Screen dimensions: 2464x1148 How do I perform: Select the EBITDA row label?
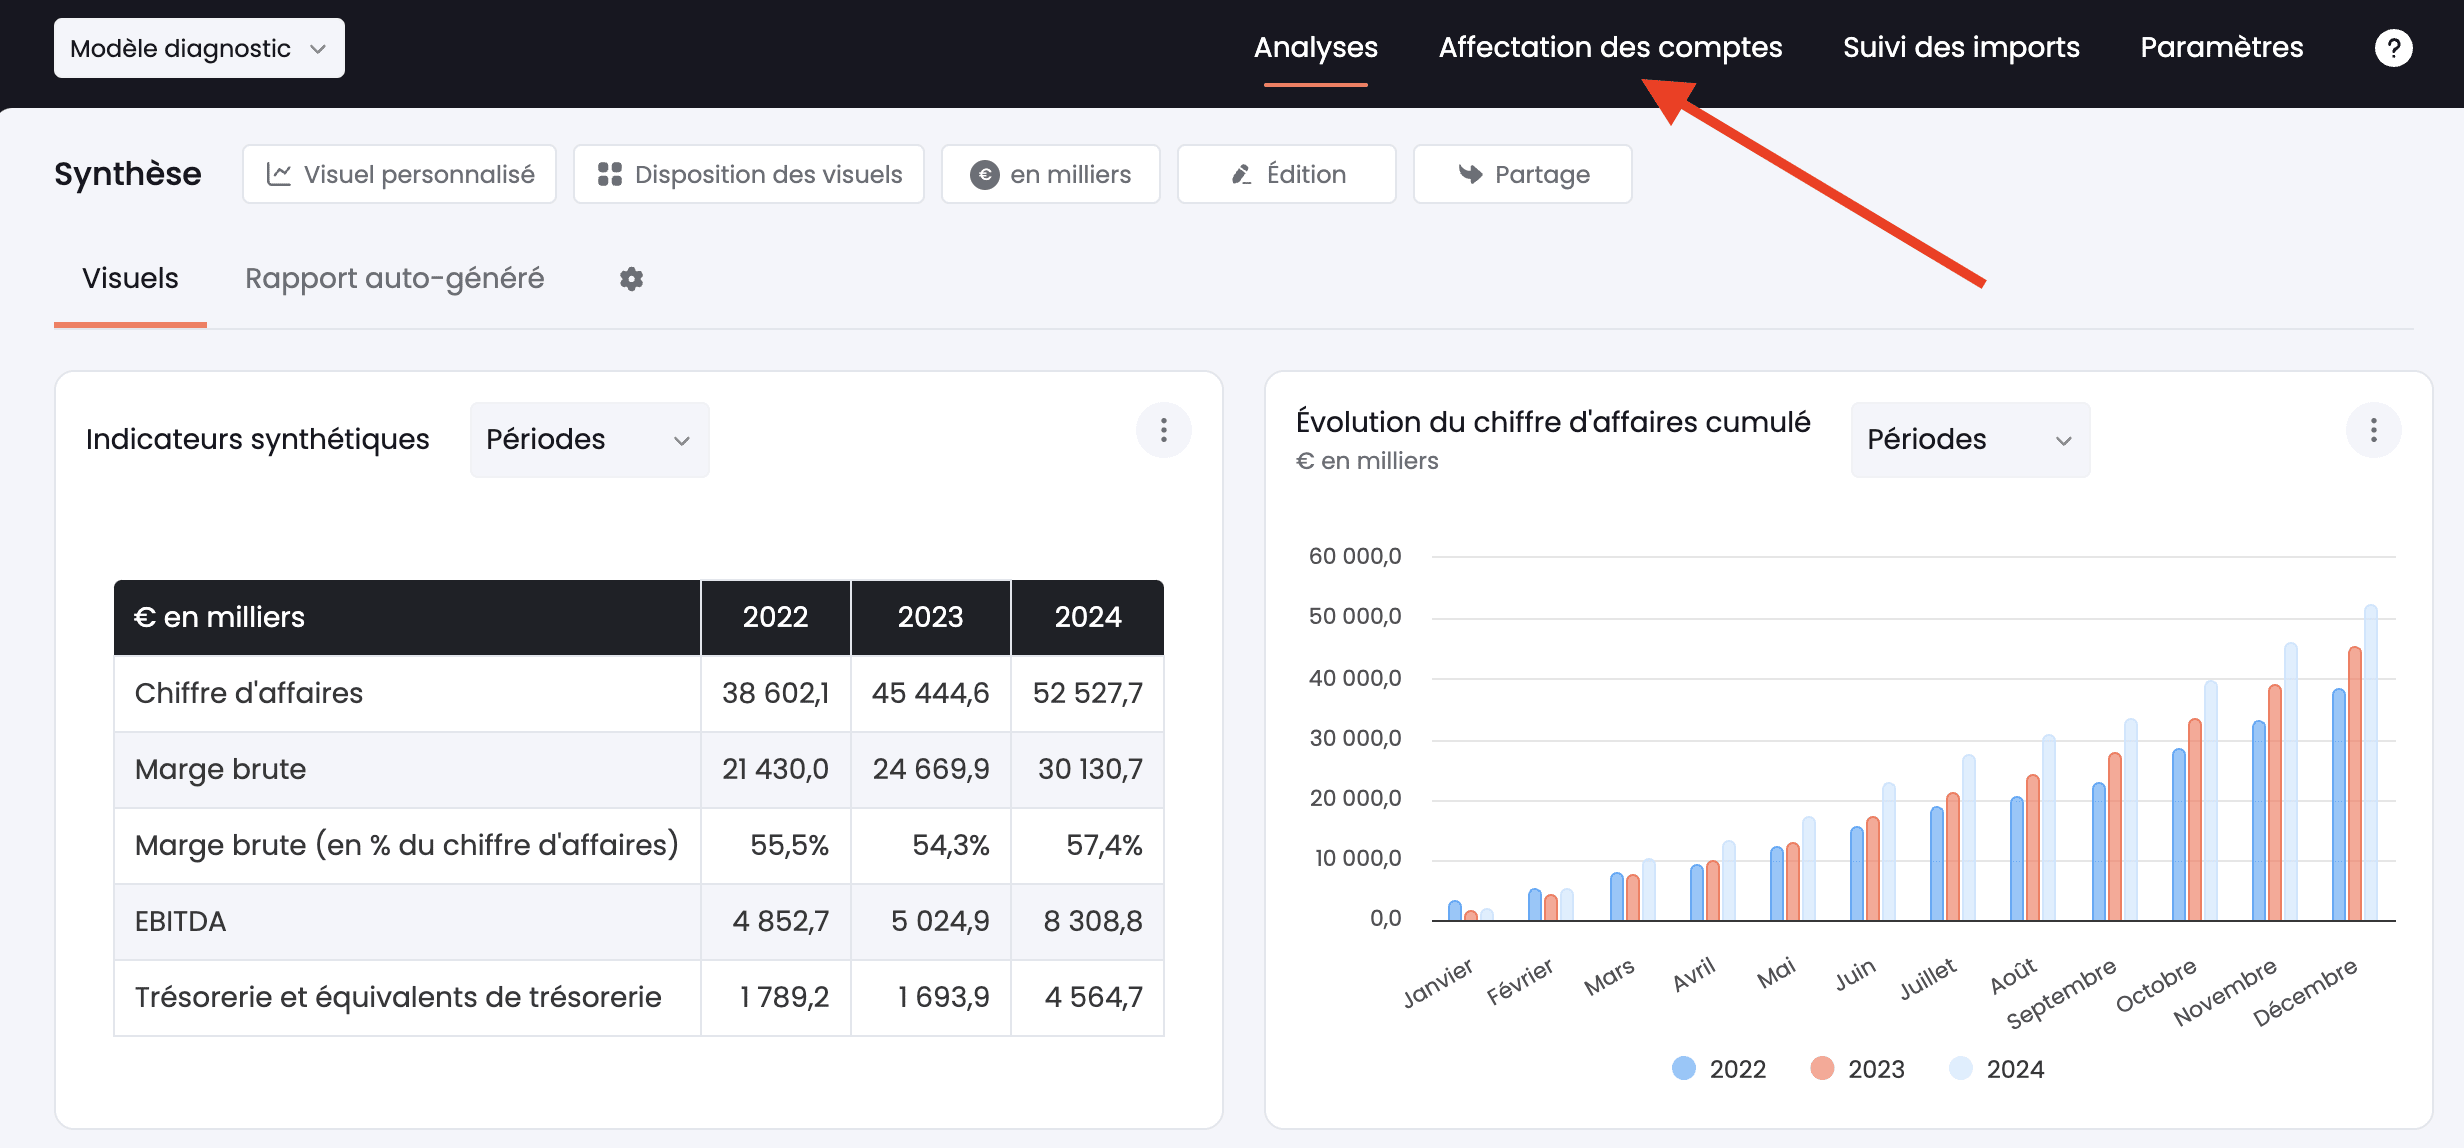[x=180, y=921]
